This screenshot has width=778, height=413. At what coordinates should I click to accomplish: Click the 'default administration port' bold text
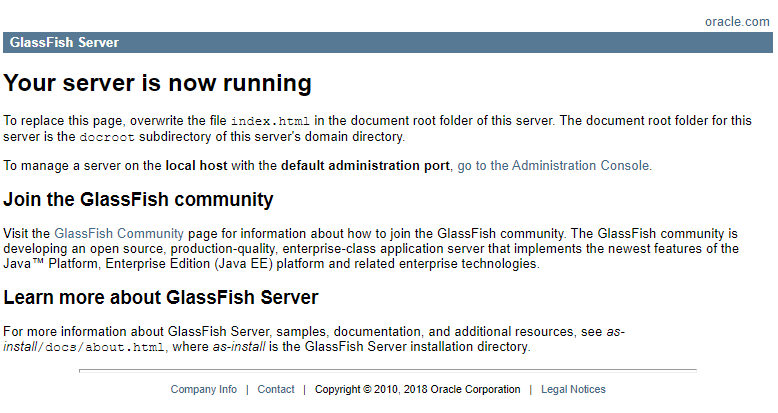coord(365,166)
